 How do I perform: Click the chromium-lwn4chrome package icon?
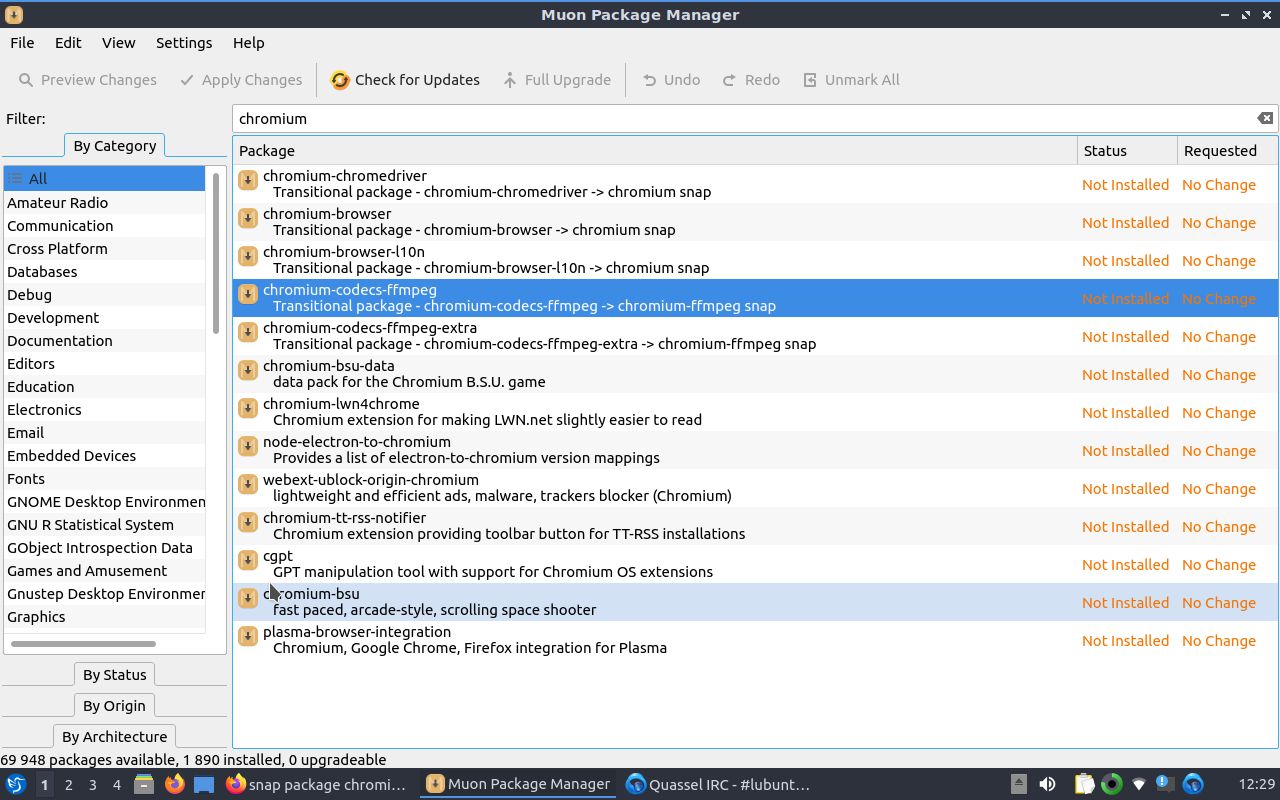tap(248, 409)
